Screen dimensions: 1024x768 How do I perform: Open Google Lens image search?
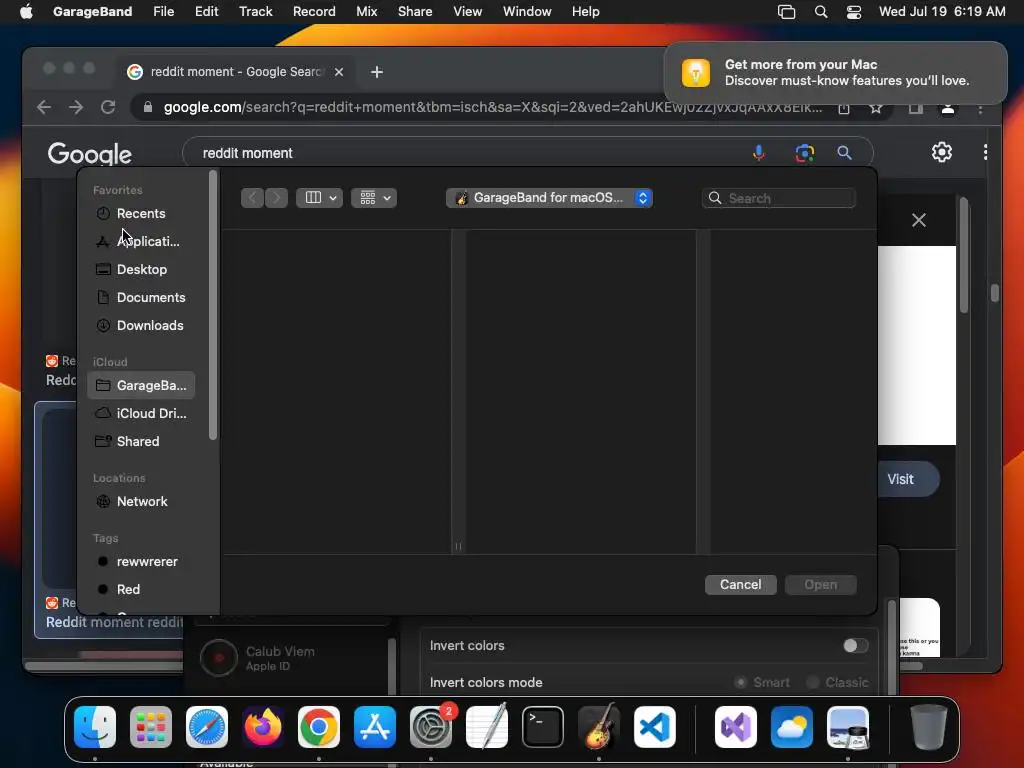click(805, 153)
